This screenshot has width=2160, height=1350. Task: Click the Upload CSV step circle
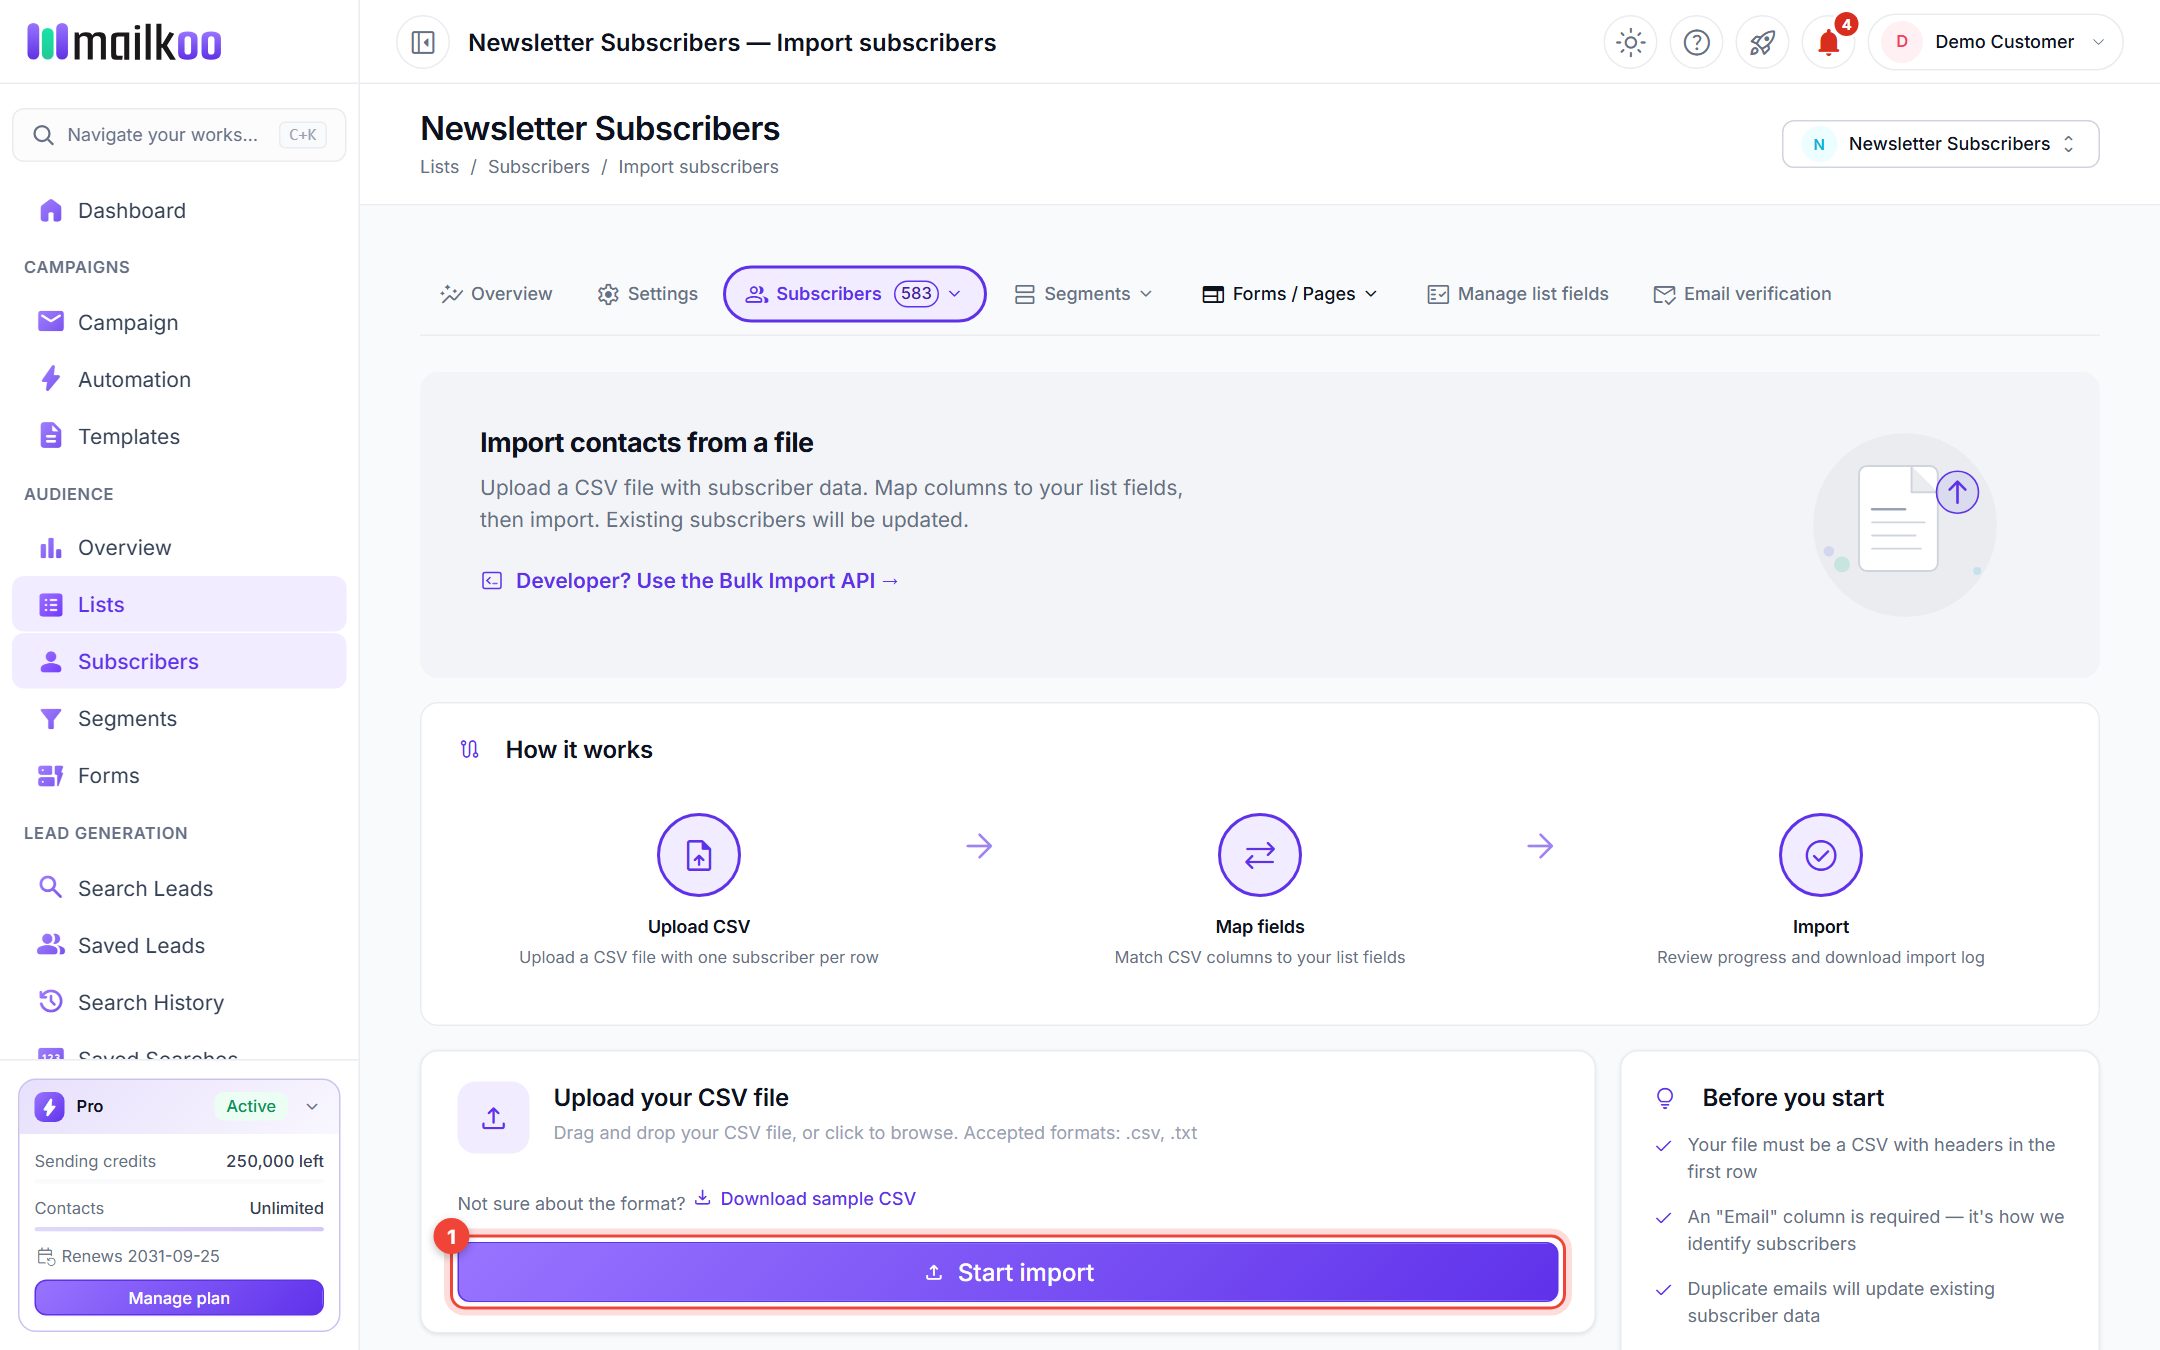click(699, 855)
